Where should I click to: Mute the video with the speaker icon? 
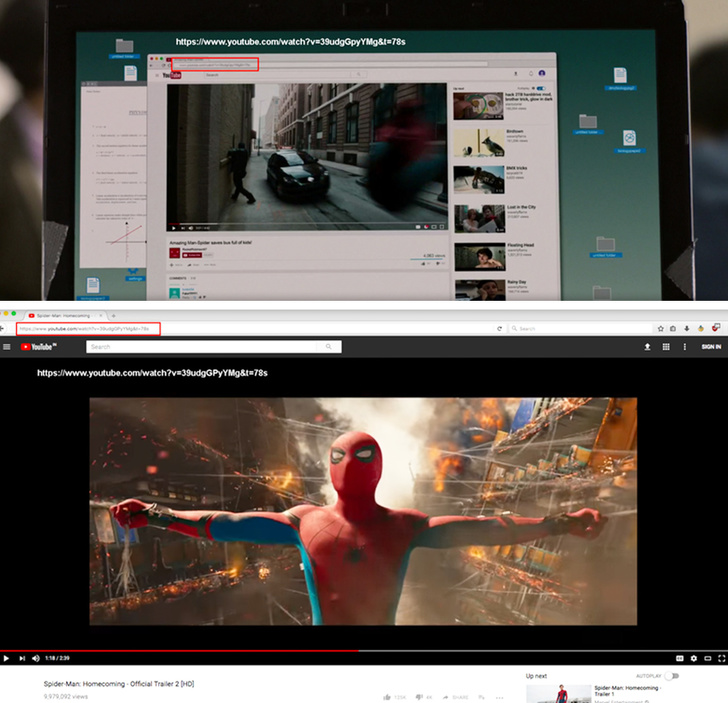[x=37, y=657]
